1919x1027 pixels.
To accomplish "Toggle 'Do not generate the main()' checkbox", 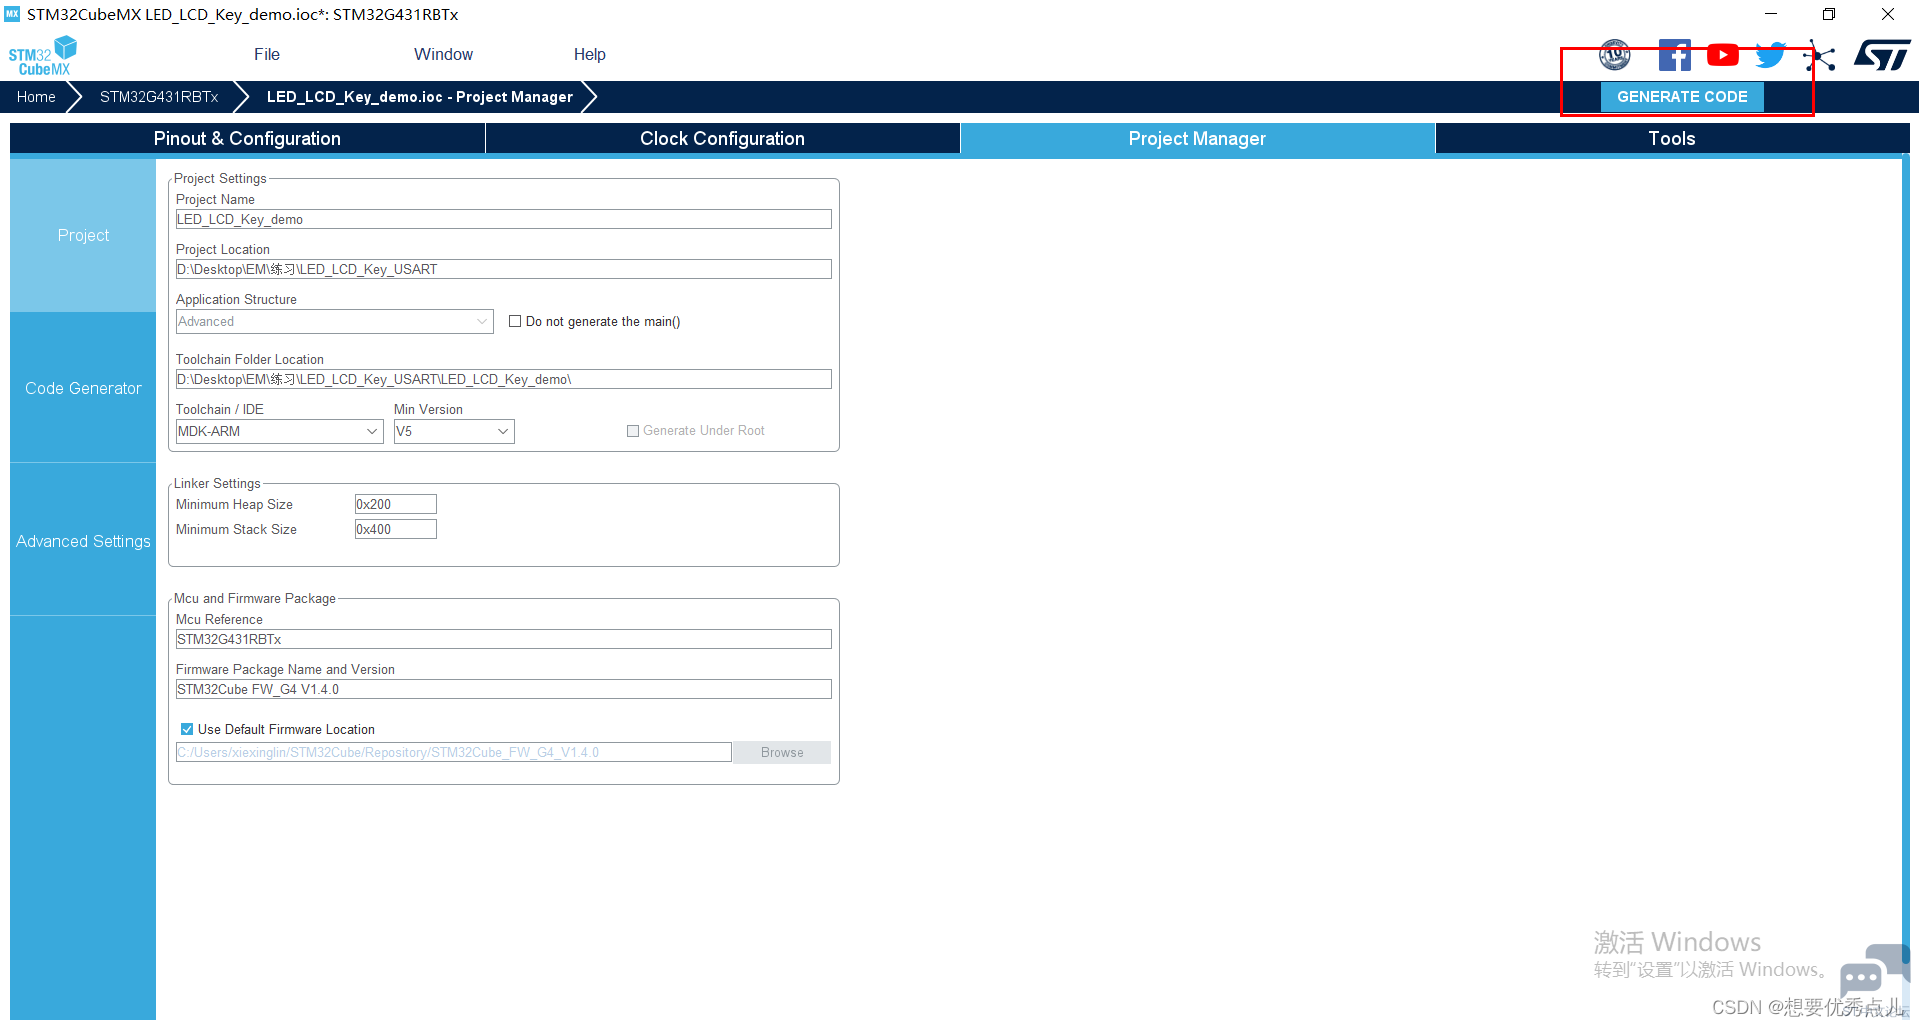I will (515, 321).
